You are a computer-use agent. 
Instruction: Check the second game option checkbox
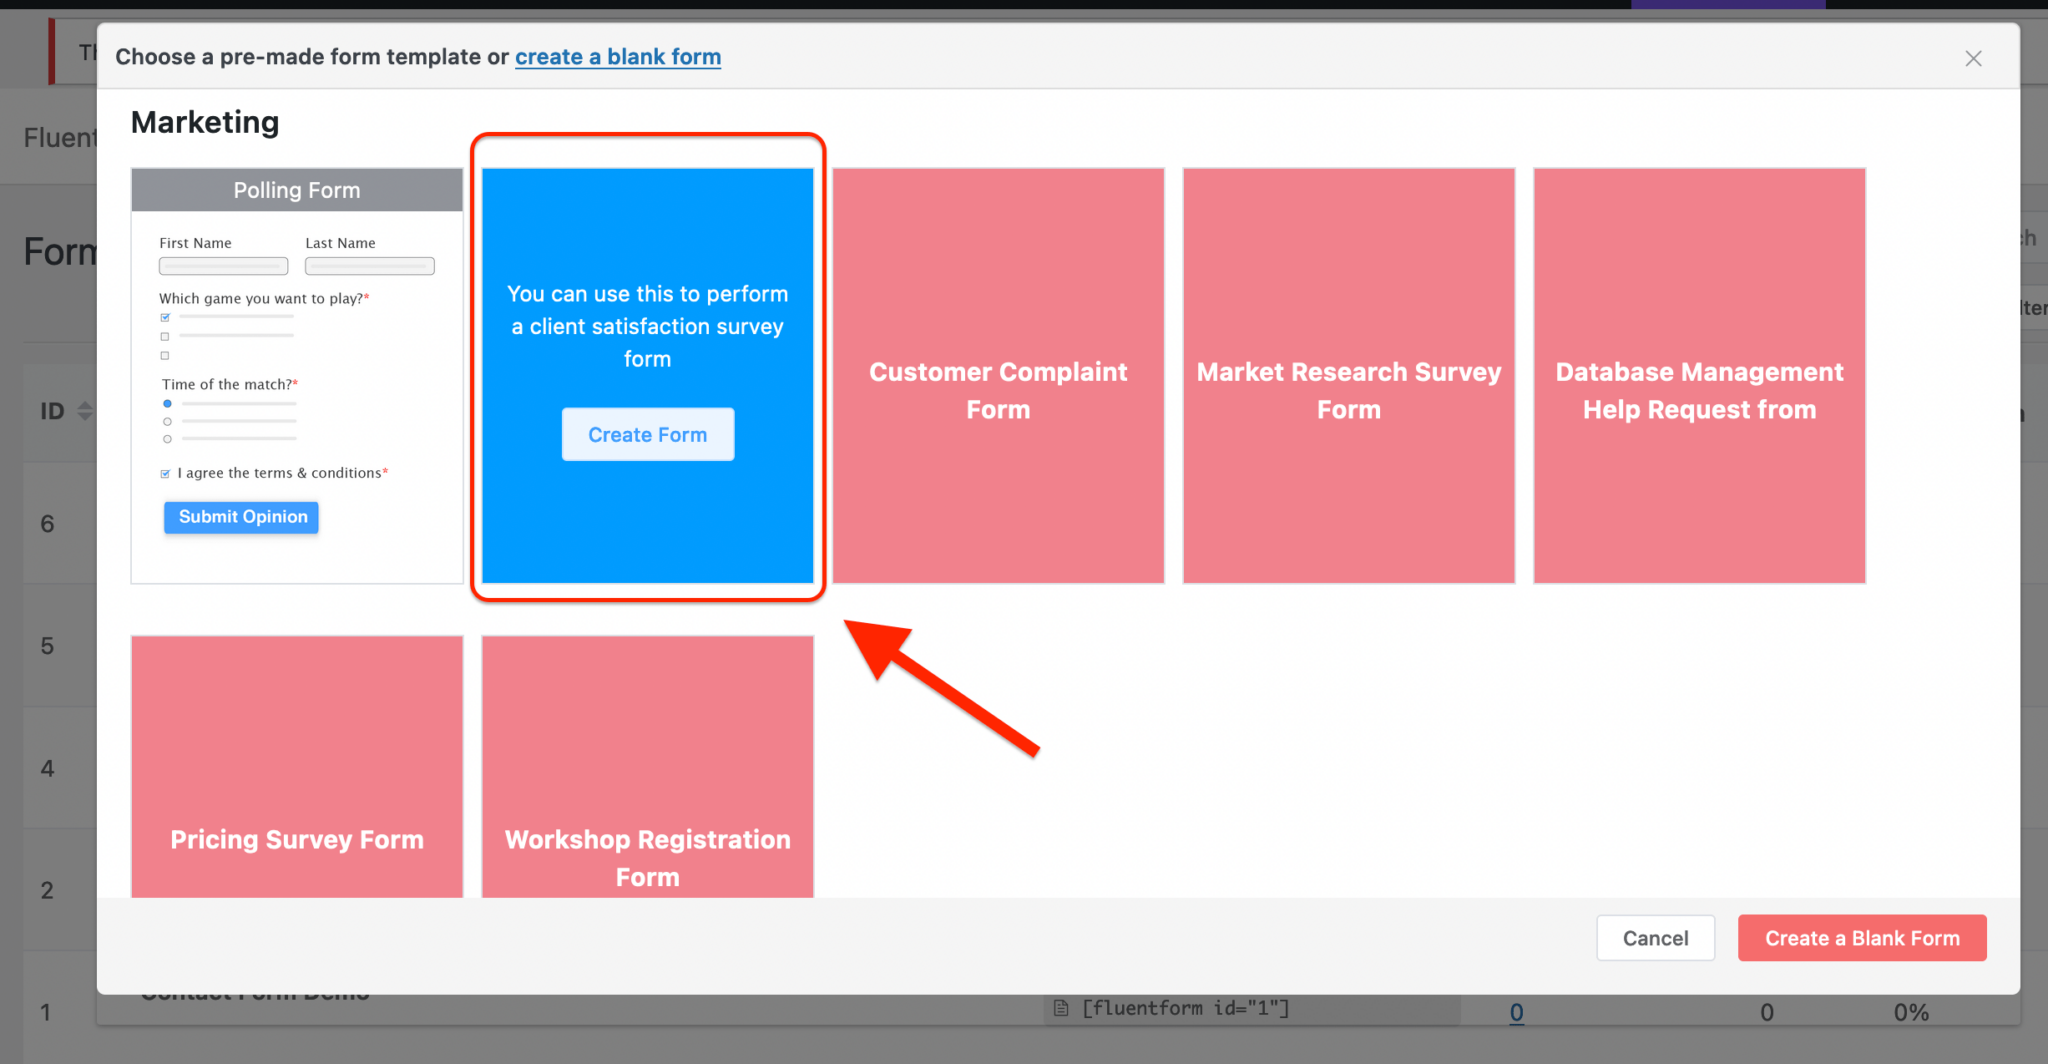(164, 336)
